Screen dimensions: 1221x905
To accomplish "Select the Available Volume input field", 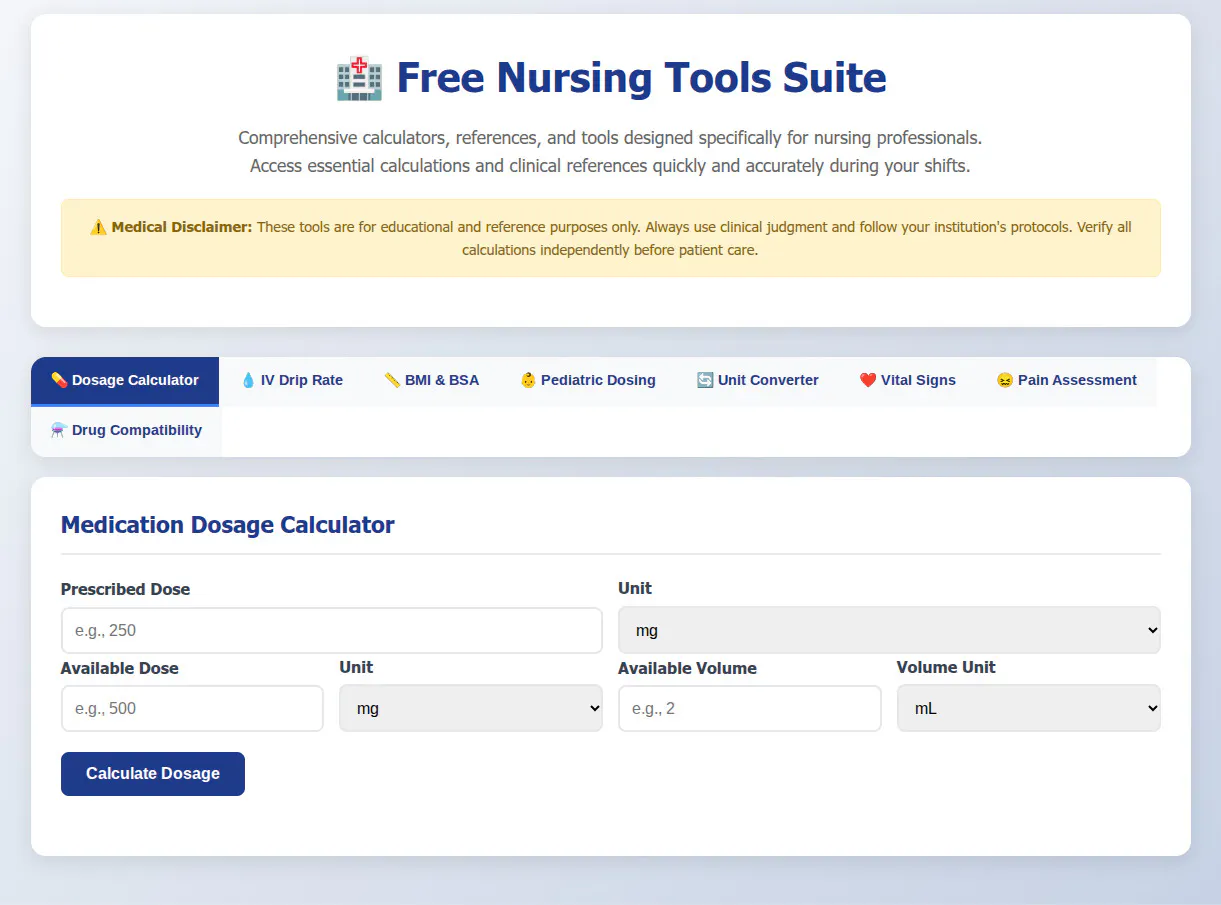I will [x=750, y=708].
